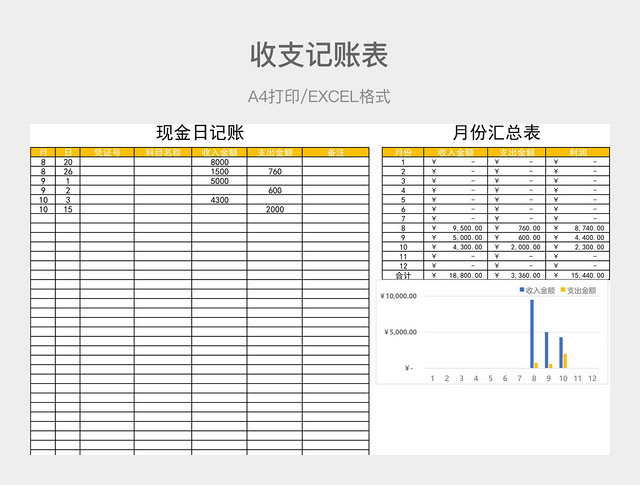Click the income cell showing 1500

point(219,171)
